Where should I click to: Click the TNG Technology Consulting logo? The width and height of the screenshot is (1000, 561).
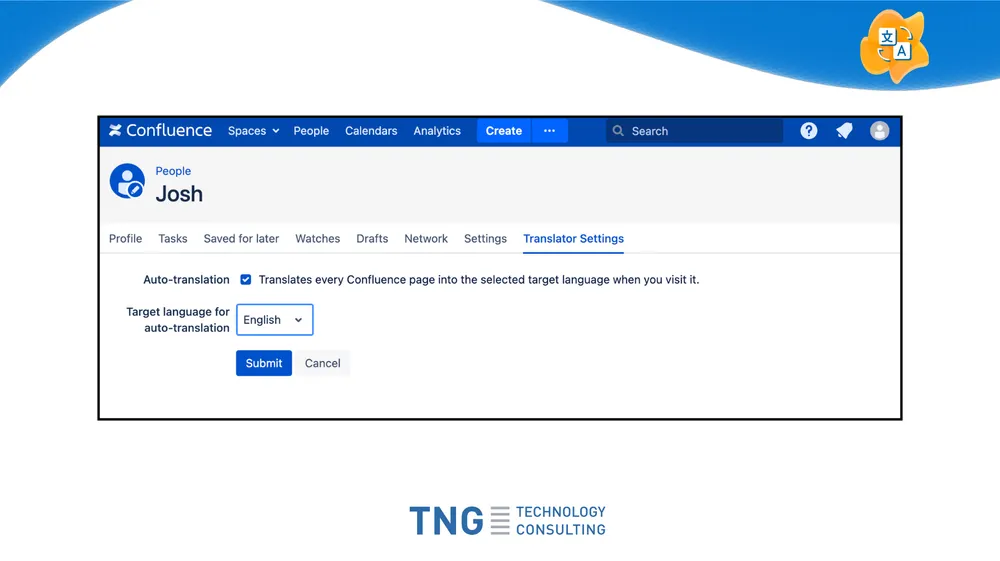(507, 520)
